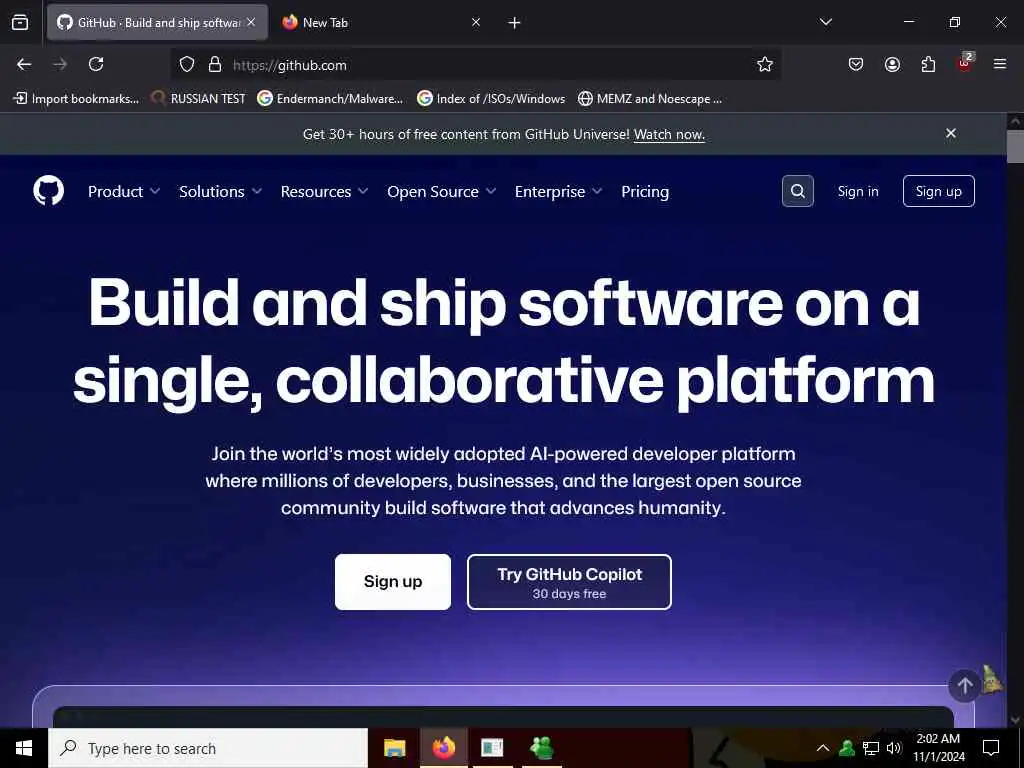Open GitHub search with magnifier button

click(x=797, y=191)
